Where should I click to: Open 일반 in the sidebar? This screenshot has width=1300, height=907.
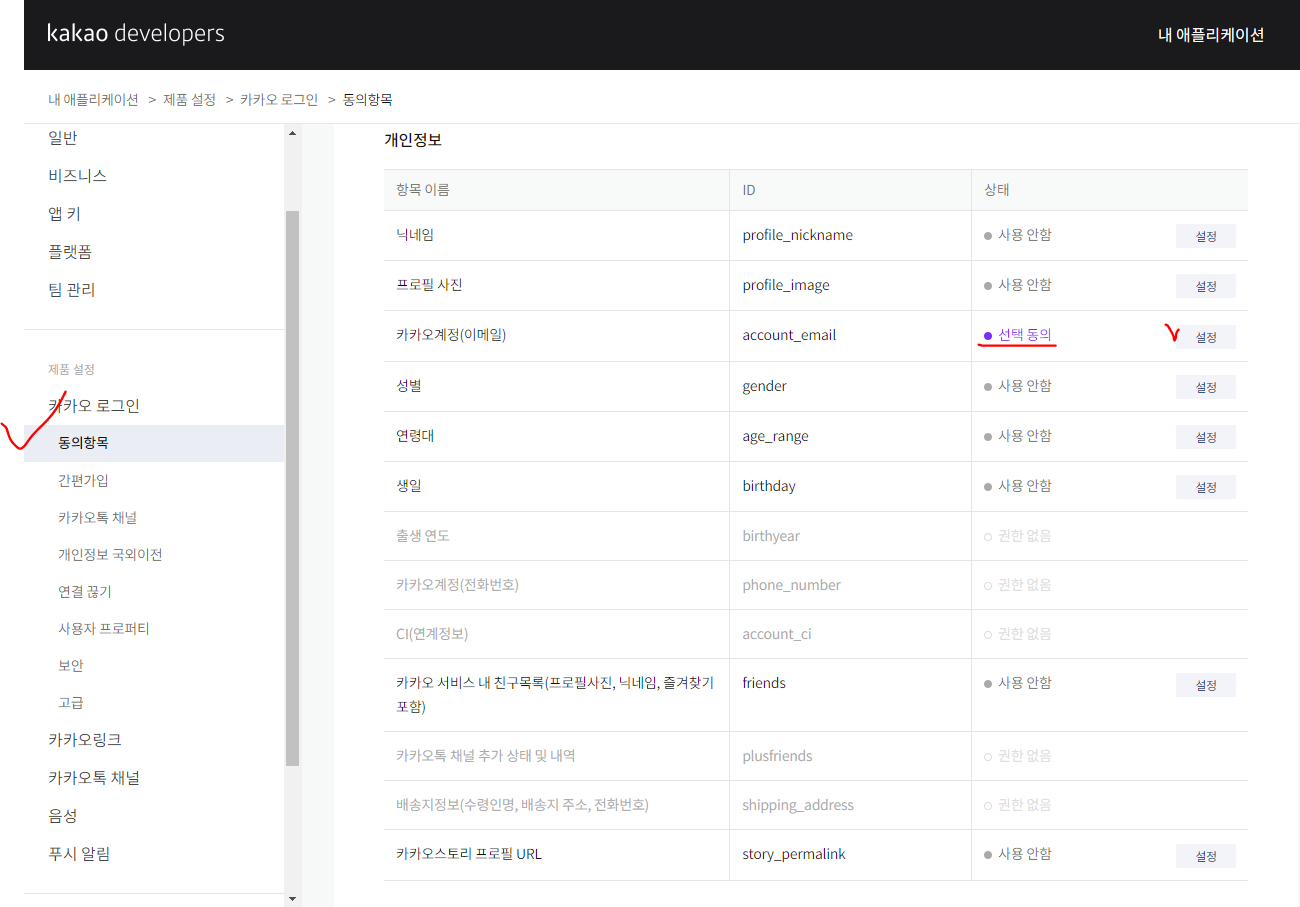coord(63,138)
